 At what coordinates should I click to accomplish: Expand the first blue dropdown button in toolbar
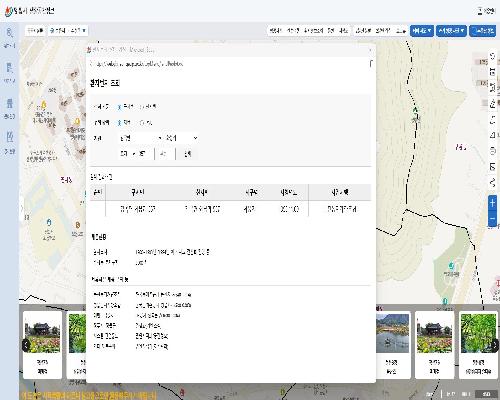pos(422,31)
